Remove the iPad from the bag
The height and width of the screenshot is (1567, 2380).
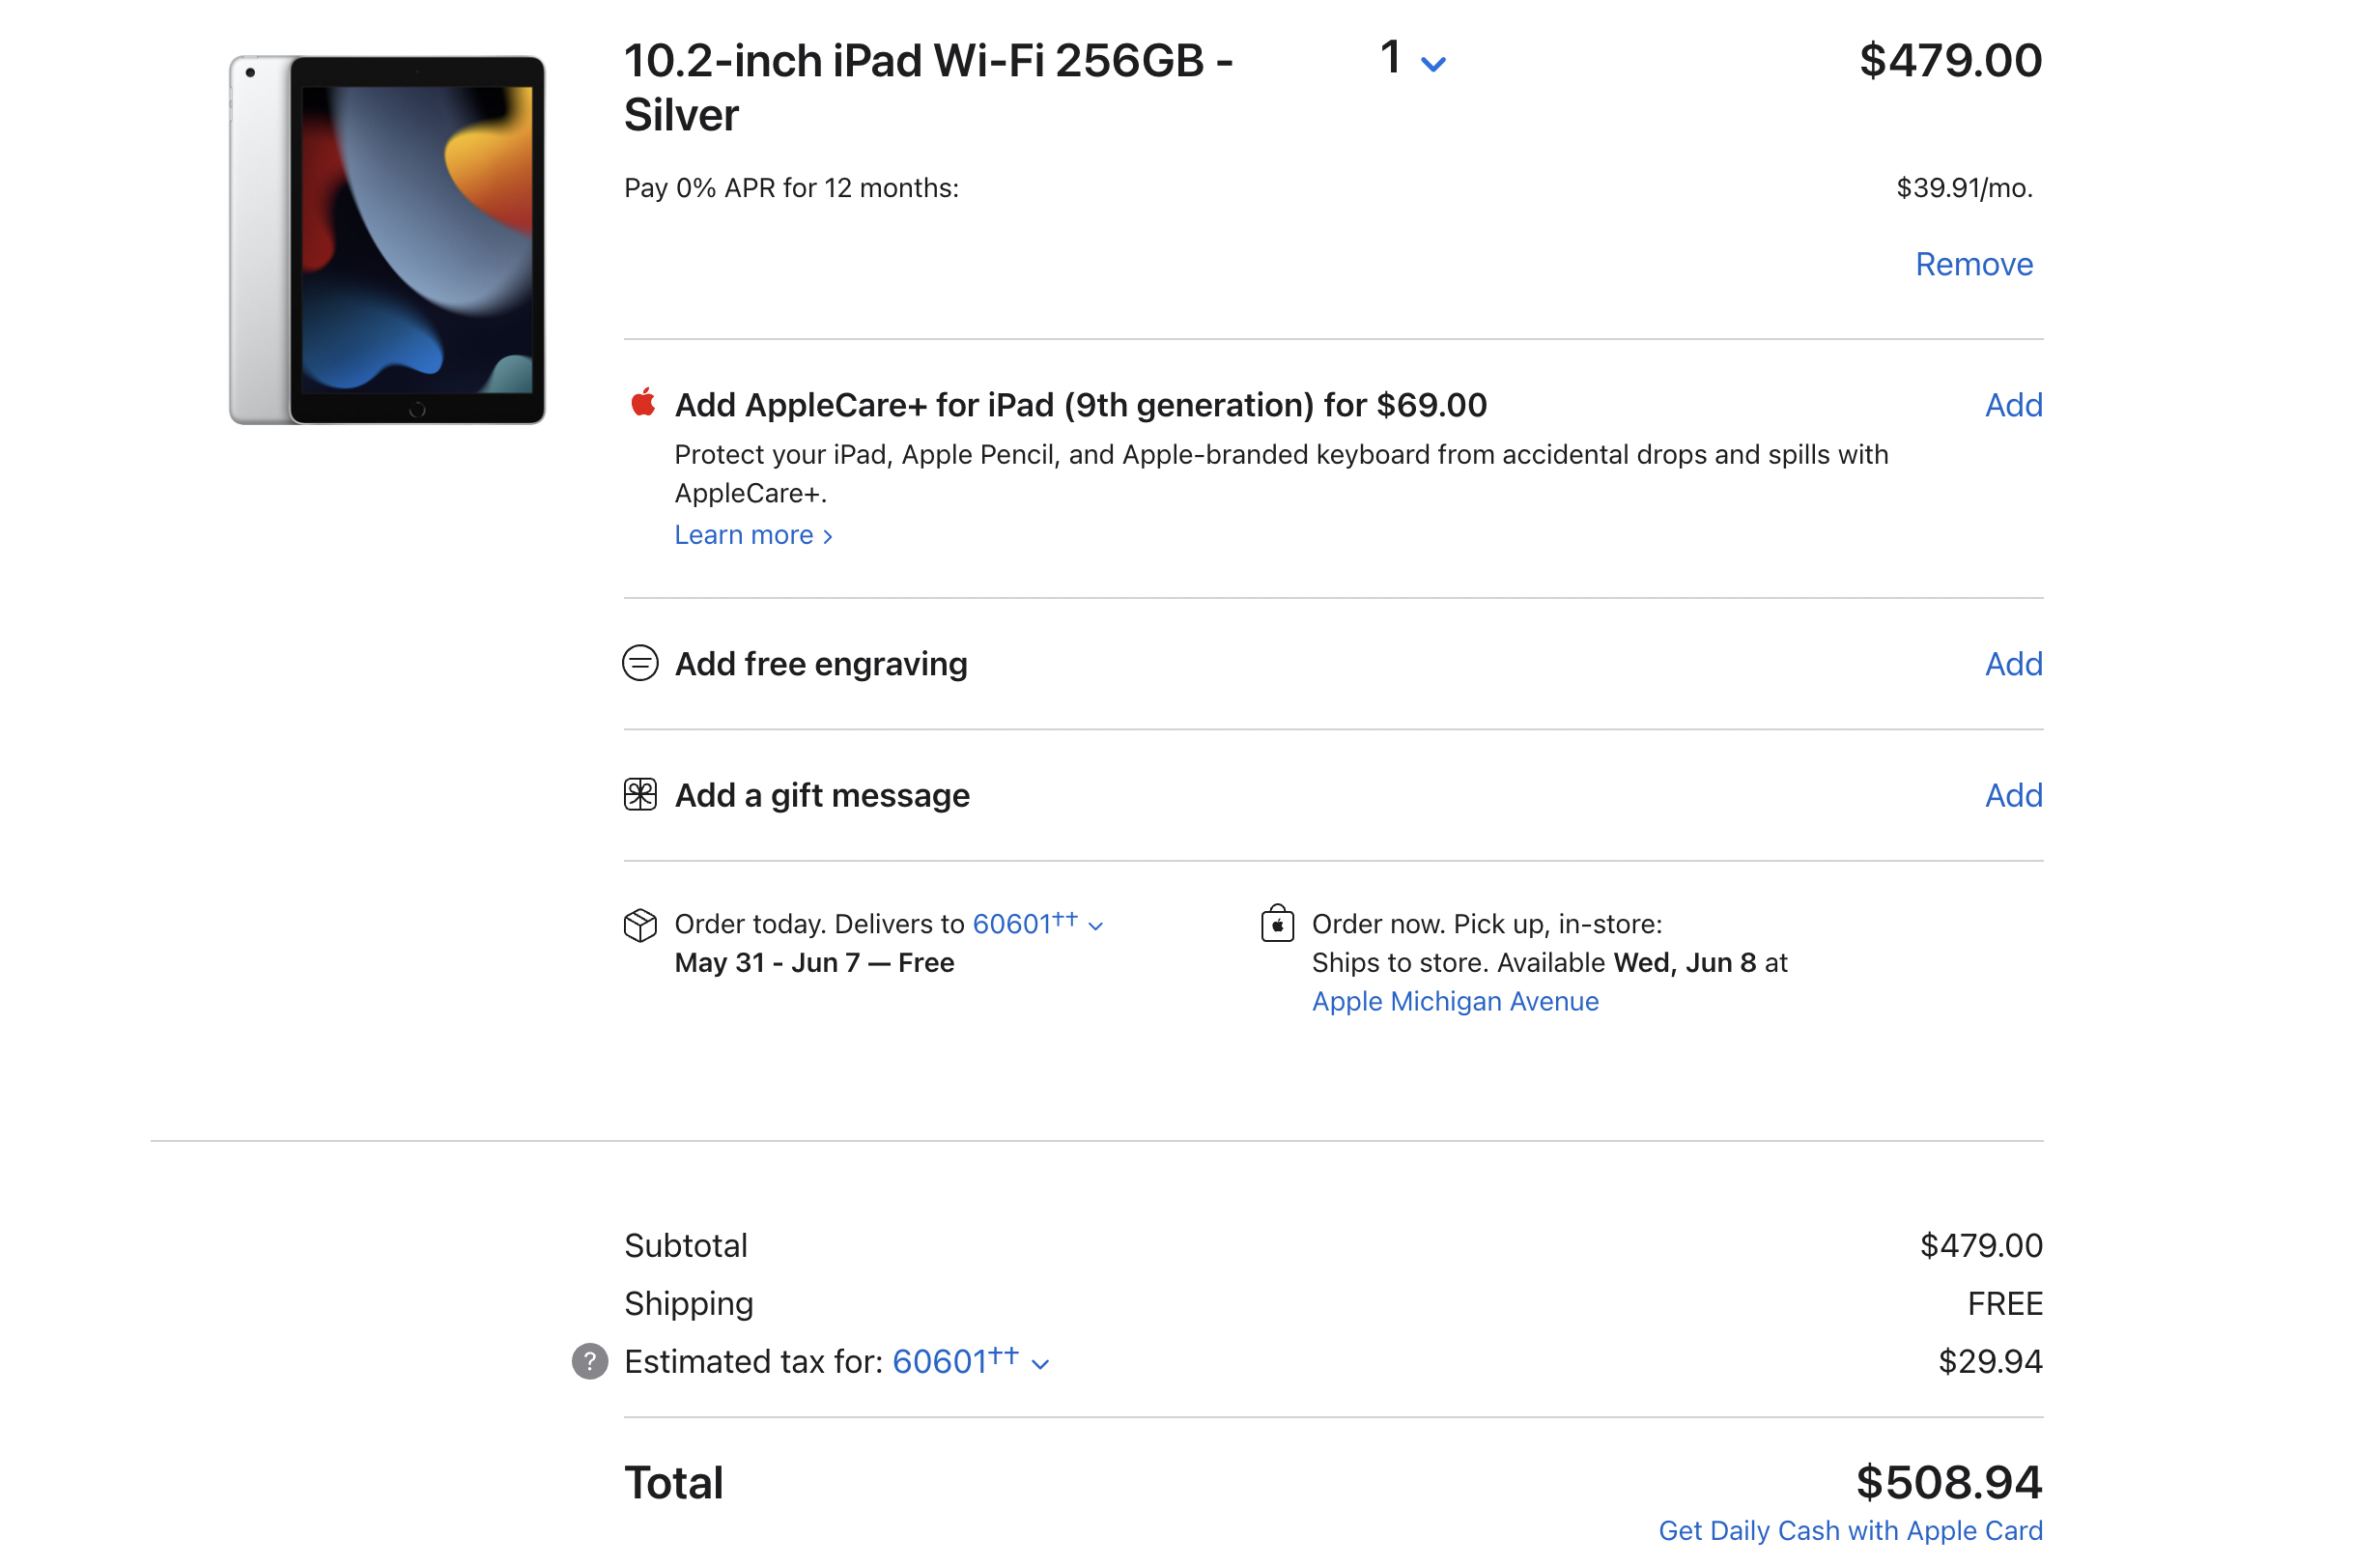(x=1973, y=264)
